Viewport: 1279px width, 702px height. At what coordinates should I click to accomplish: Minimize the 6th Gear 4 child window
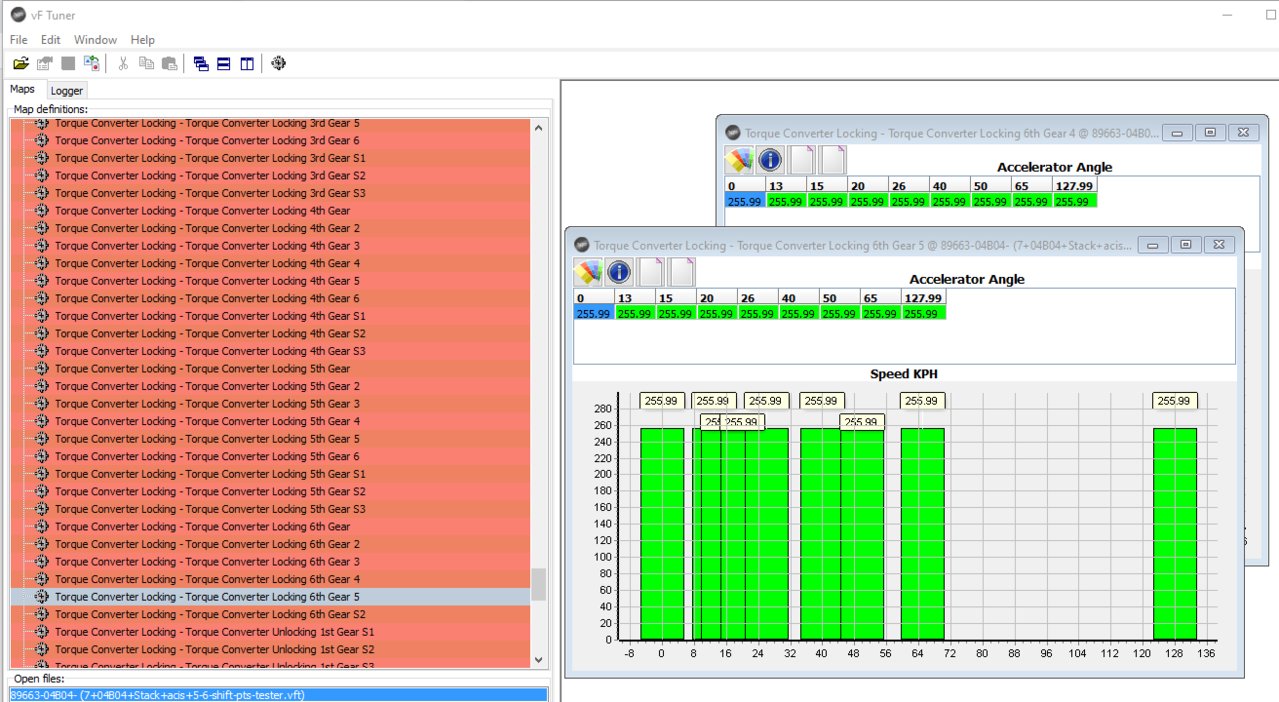(1178, 133)
